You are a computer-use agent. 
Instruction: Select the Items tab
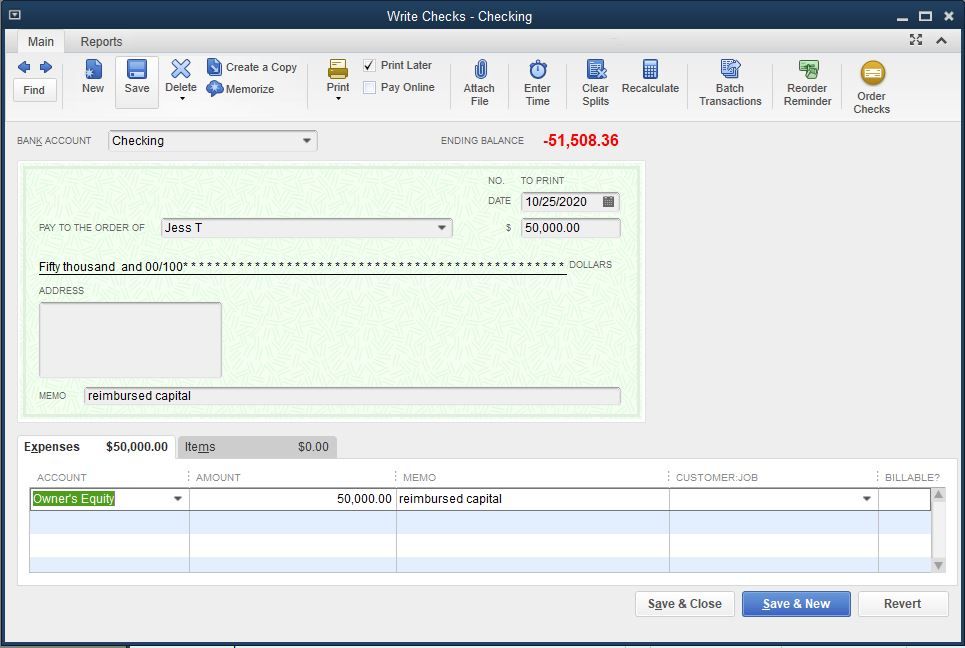[257, 447]
